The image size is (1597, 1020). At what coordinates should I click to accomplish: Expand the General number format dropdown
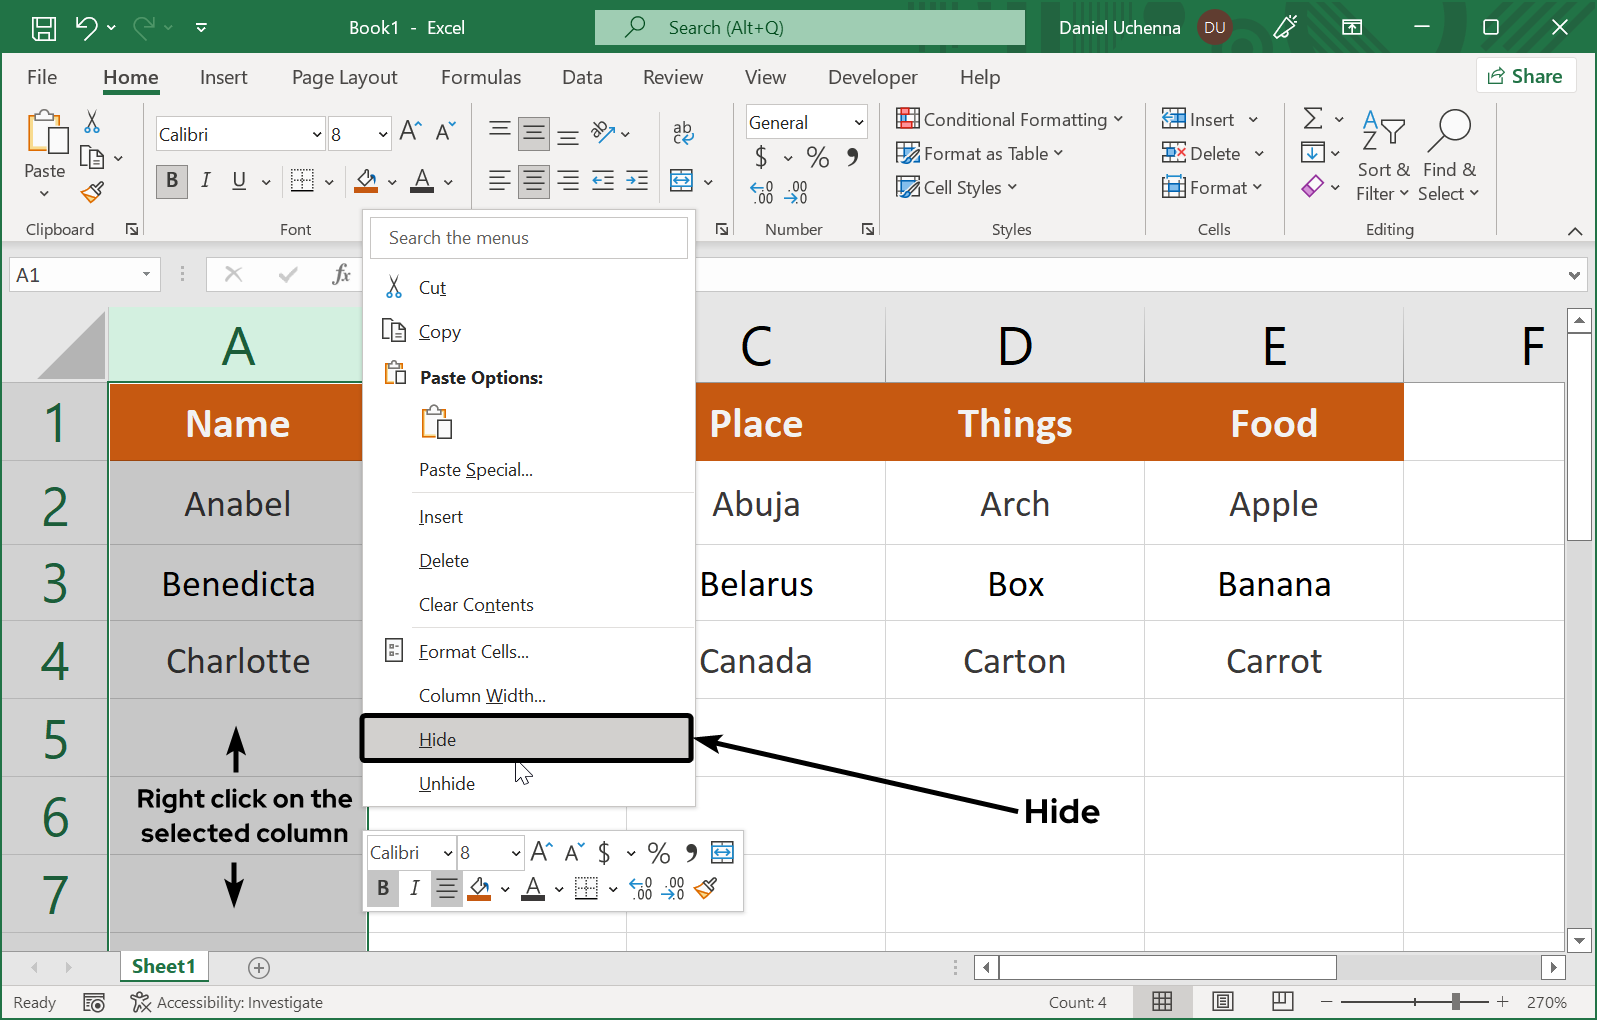[858, 122]
